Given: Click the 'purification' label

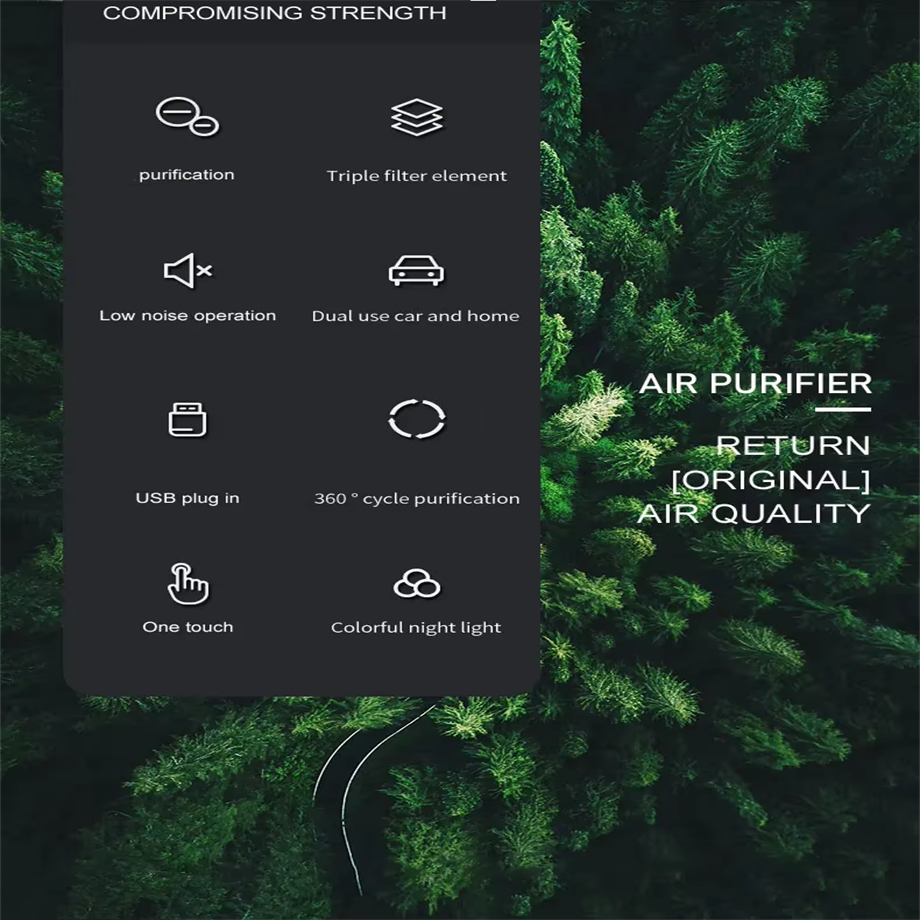Looking at the screenshot, I should [x=187, y=175].
